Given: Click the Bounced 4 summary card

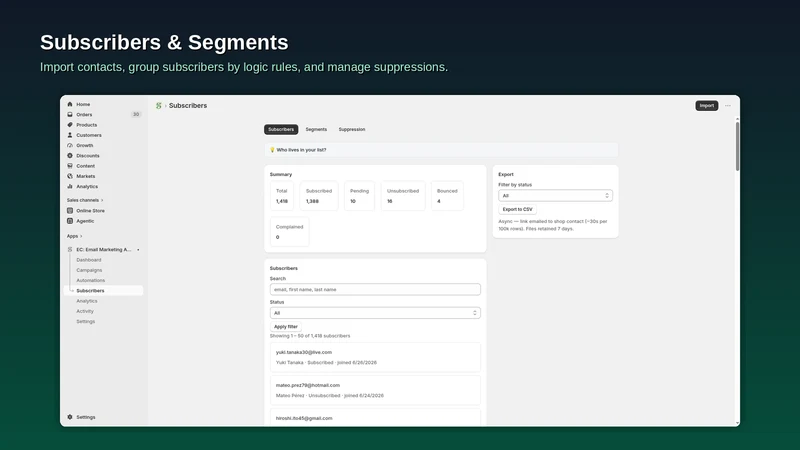Looking at the screenshot, I should point(447,196).
